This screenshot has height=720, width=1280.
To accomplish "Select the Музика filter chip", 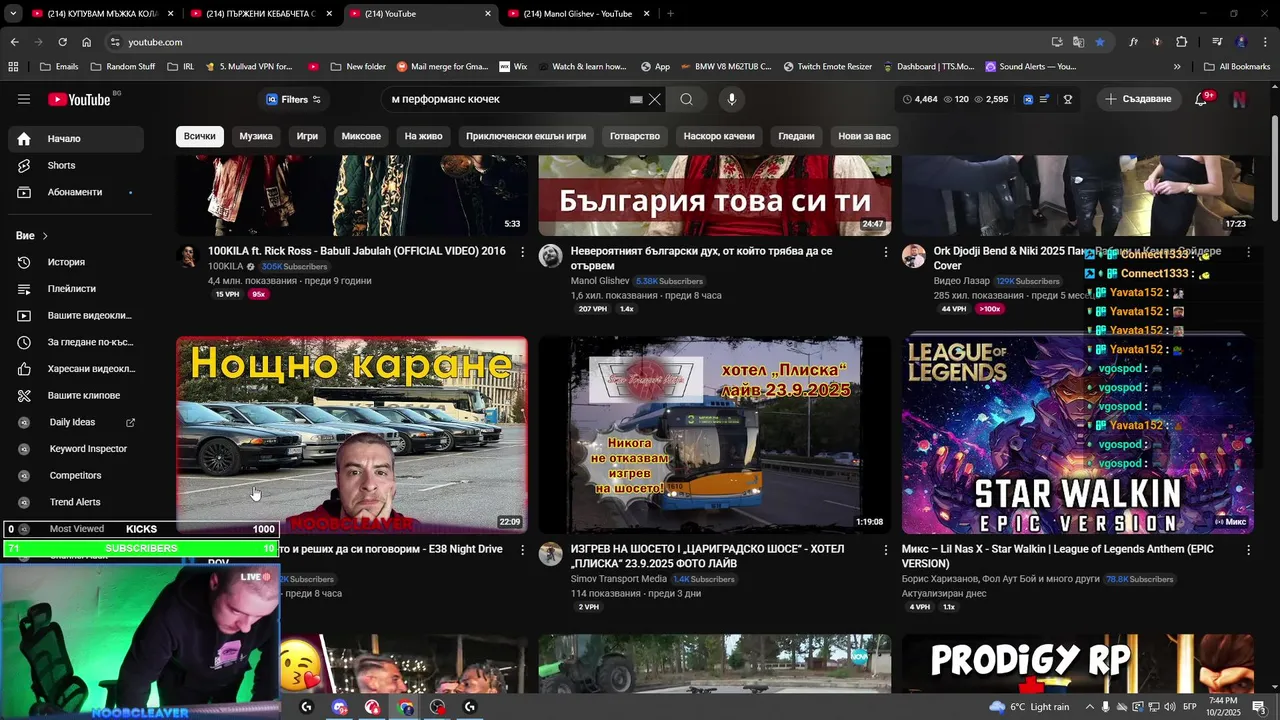I will click(x=256, y=136).
